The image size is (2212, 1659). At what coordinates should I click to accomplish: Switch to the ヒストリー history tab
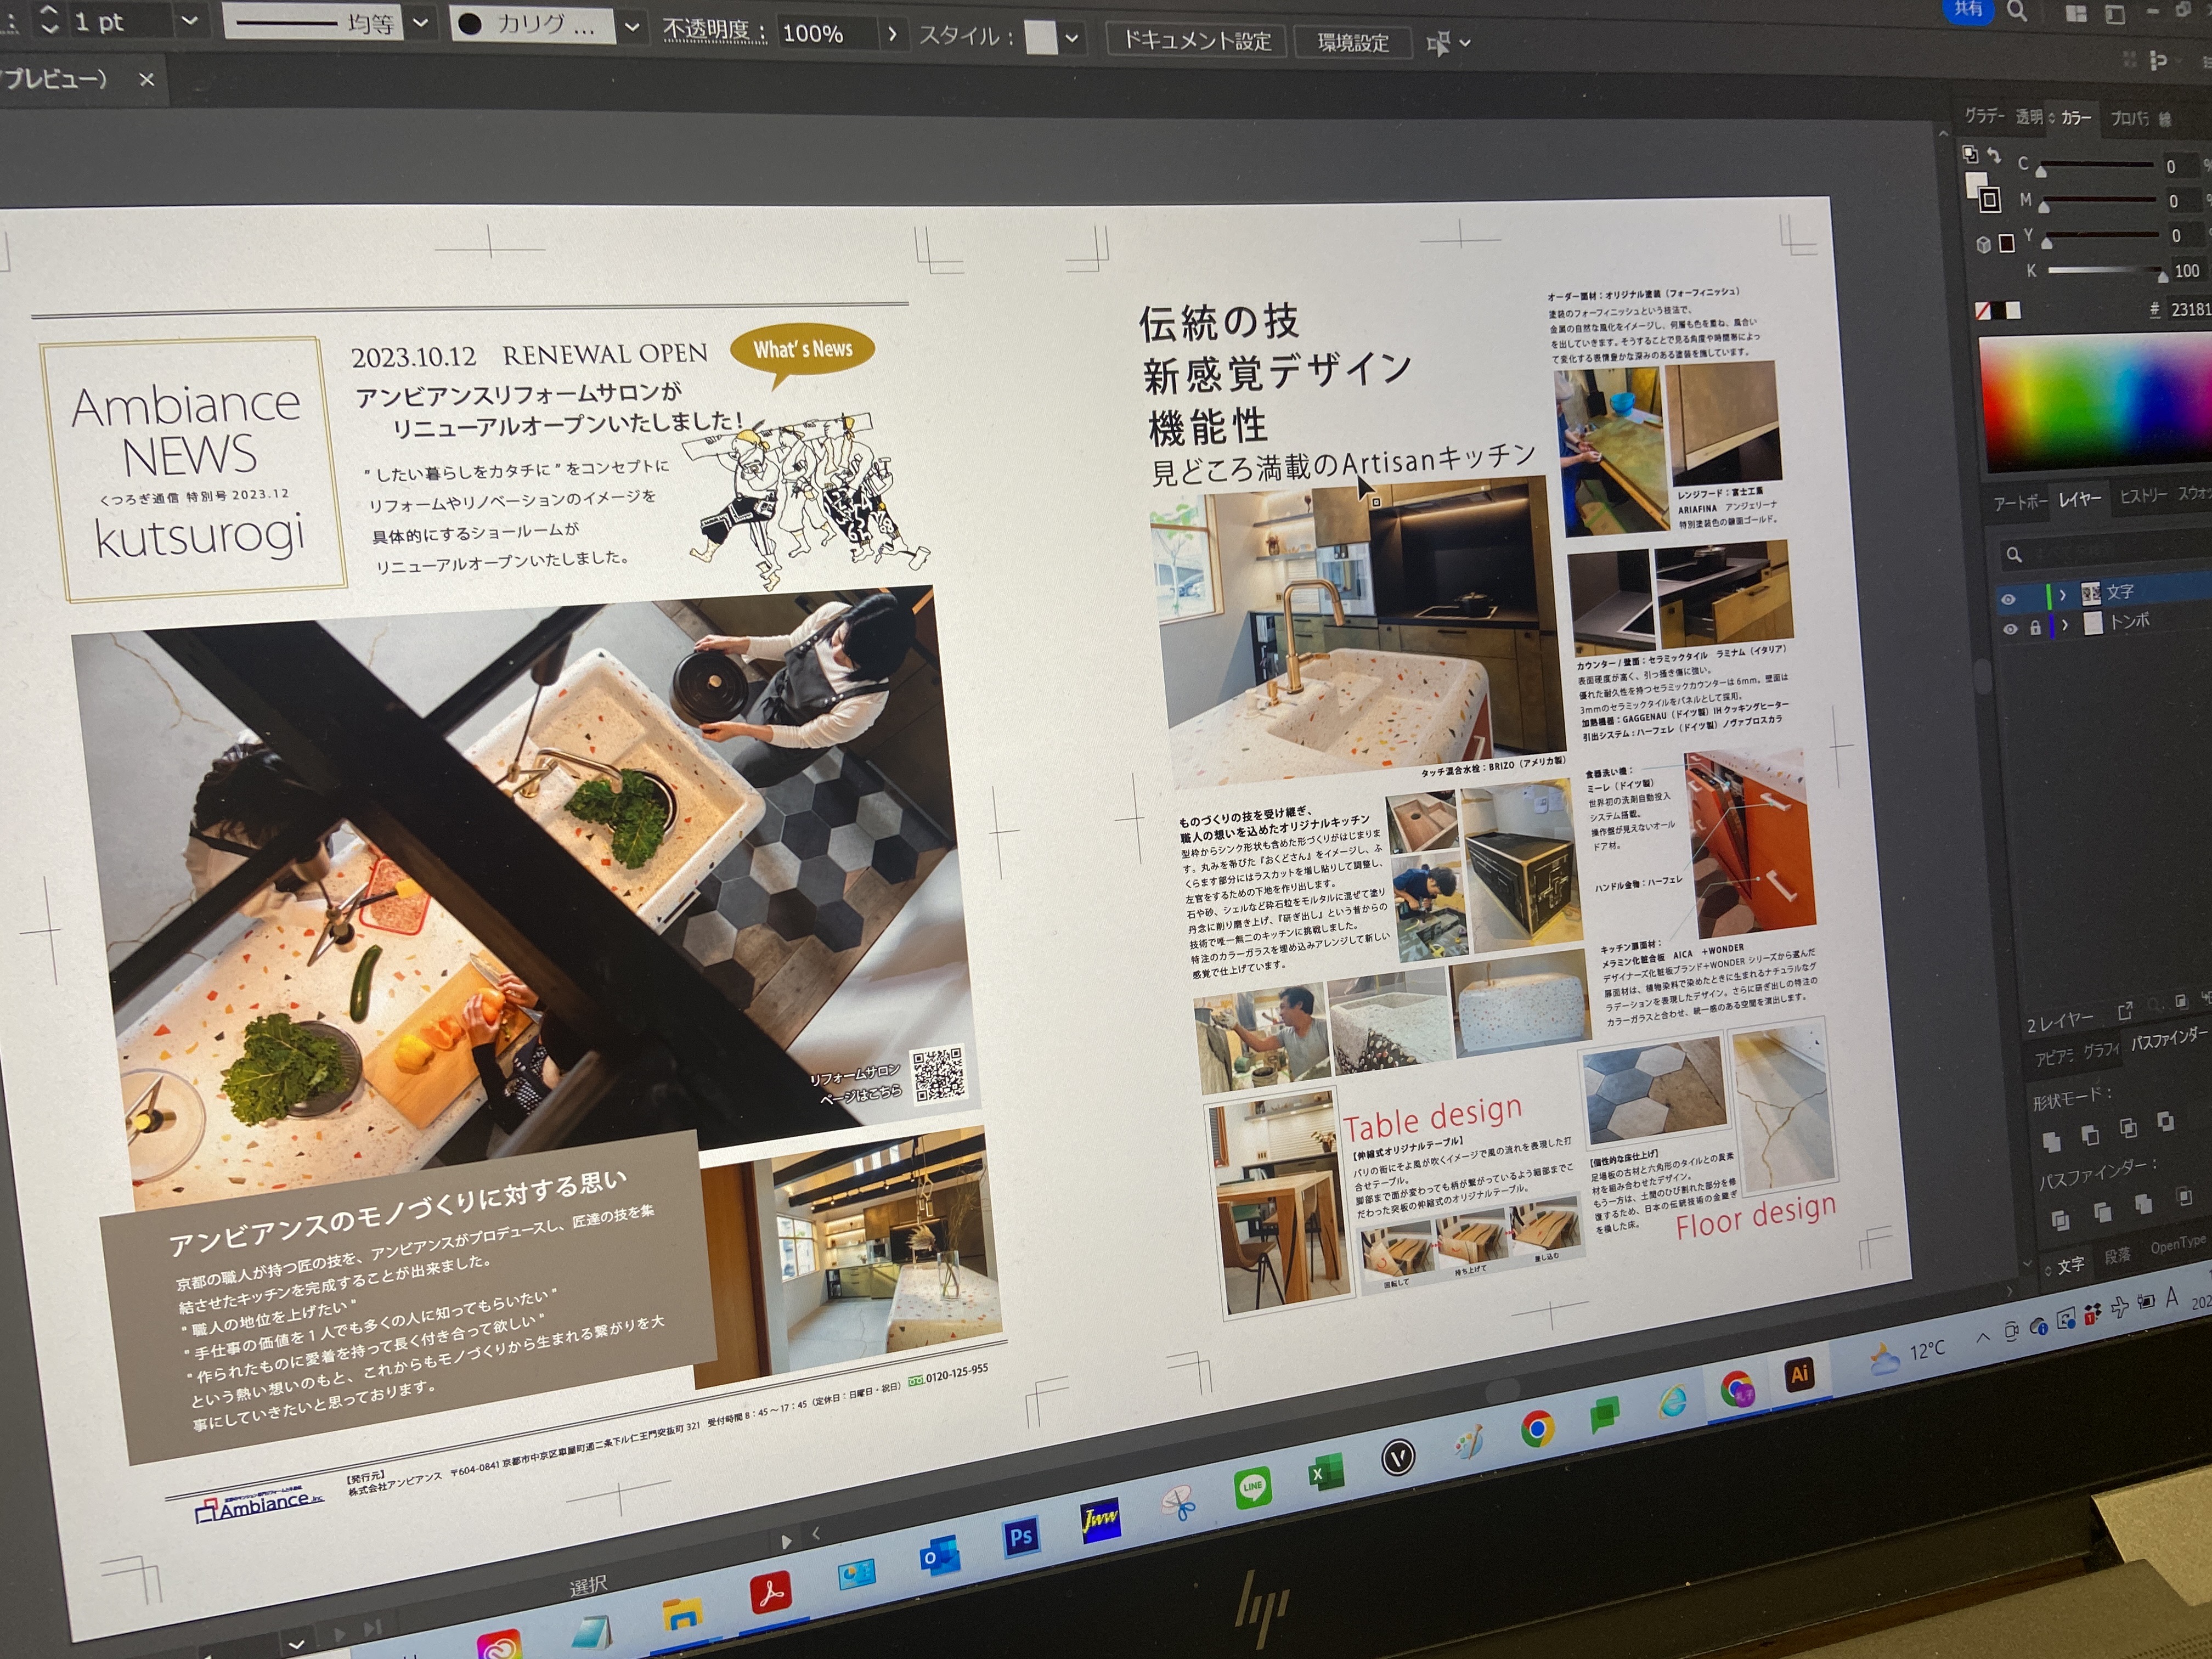coord(2143,496)
